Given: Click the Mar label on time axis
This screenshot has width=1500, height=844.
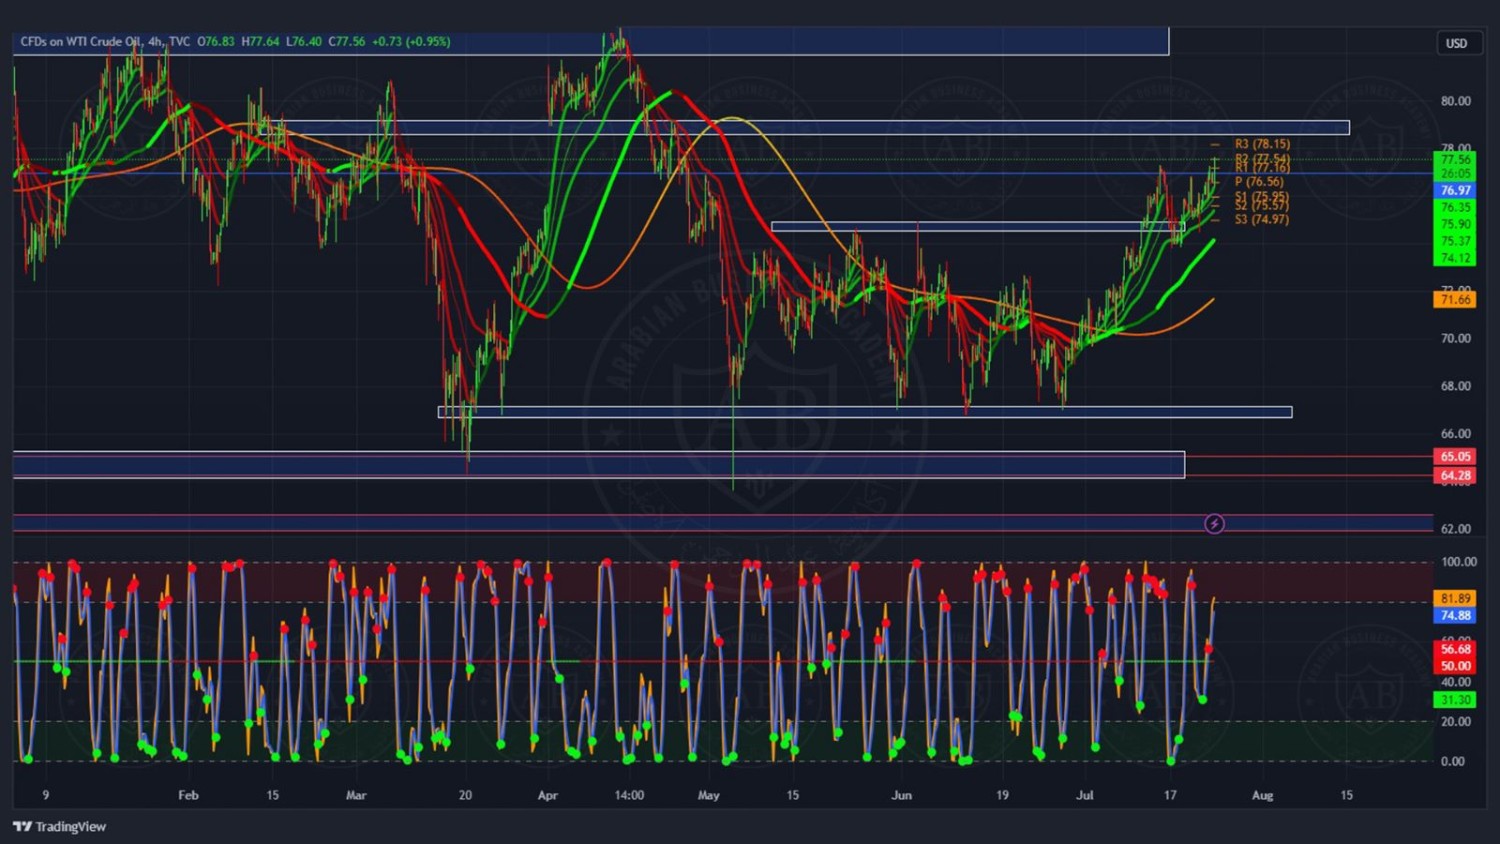Looking at the screenshot, I should [x=356, y=795].
